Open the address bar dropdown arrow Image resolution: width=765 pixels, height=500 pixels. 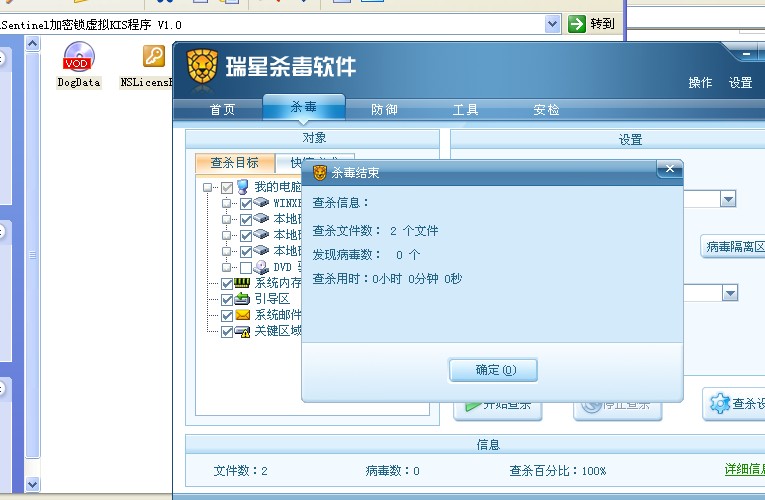pyautogui.click(x=552, y=23)
